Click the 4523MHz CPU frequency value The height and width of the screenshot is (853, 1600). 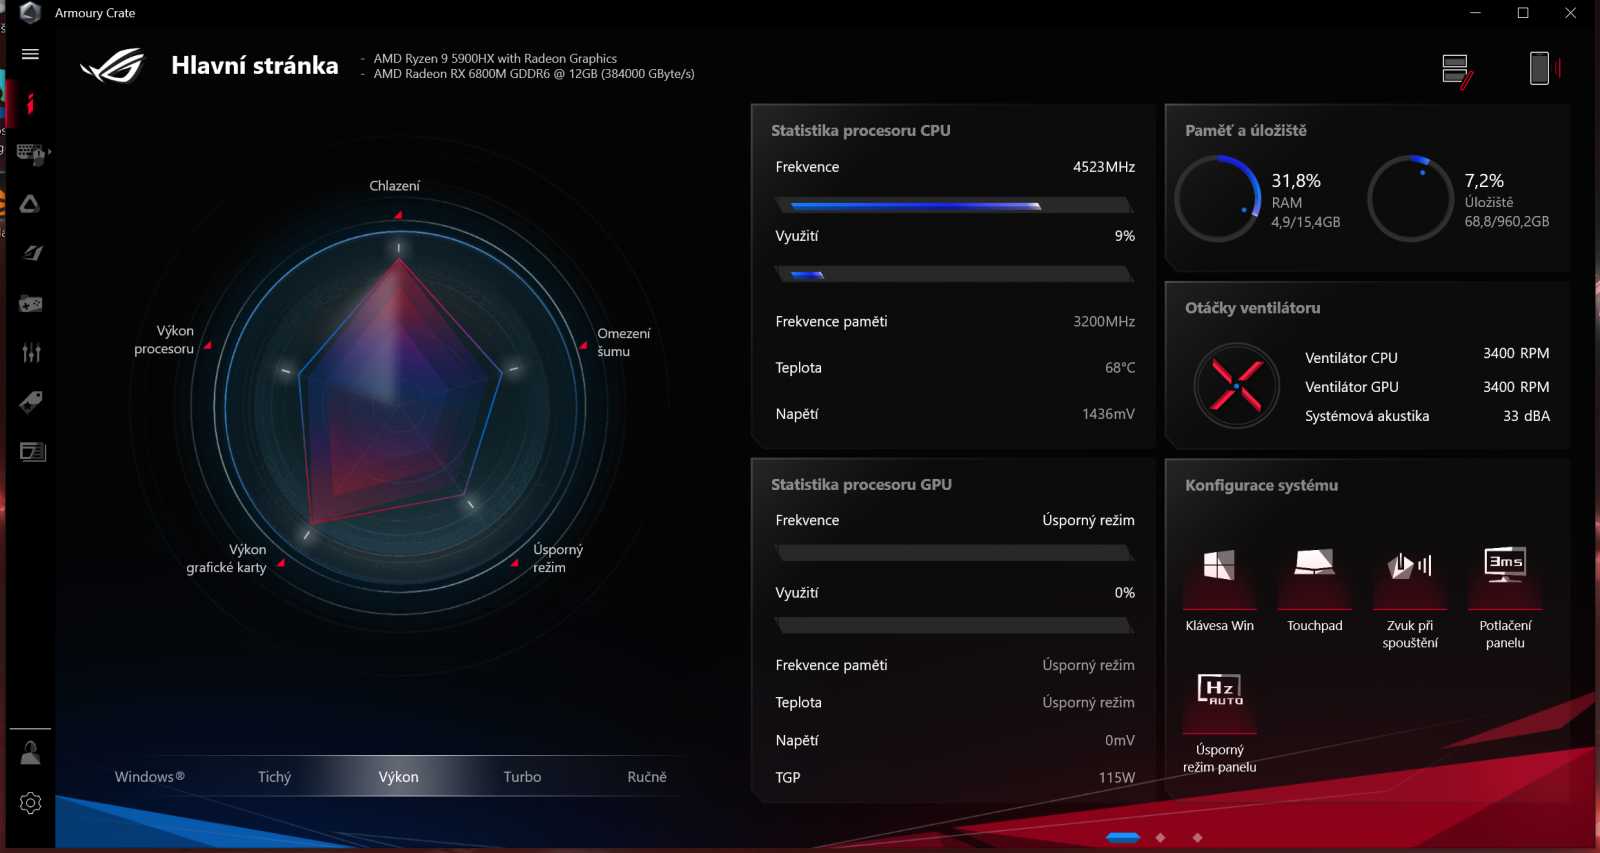click(x=1104, y=167)
